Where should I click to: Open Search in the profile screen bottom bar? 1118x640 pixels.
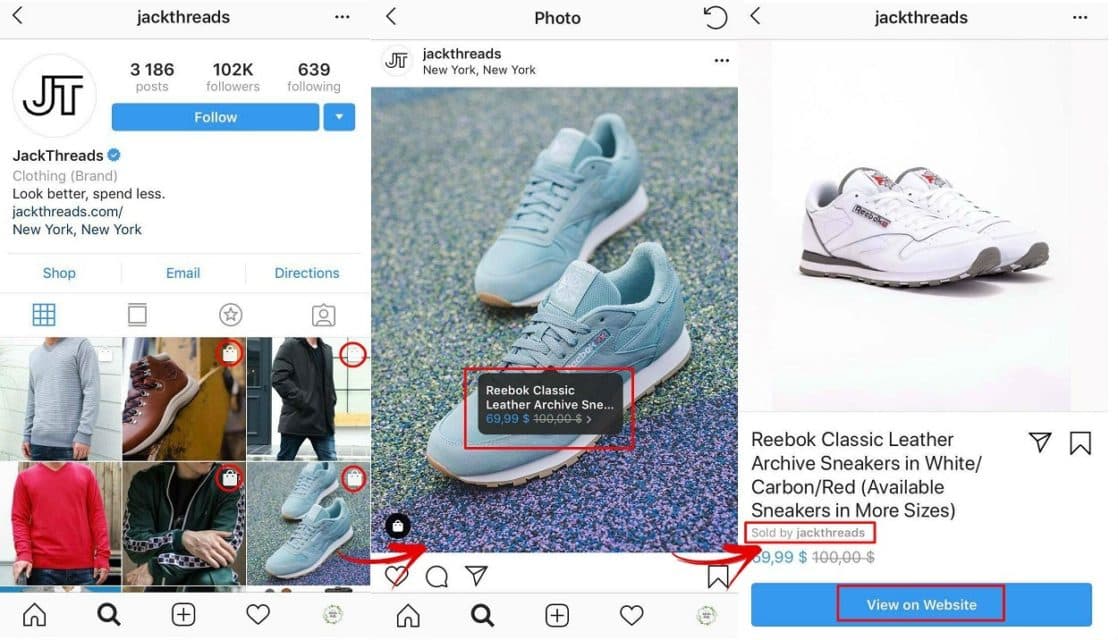click(108, 614)
